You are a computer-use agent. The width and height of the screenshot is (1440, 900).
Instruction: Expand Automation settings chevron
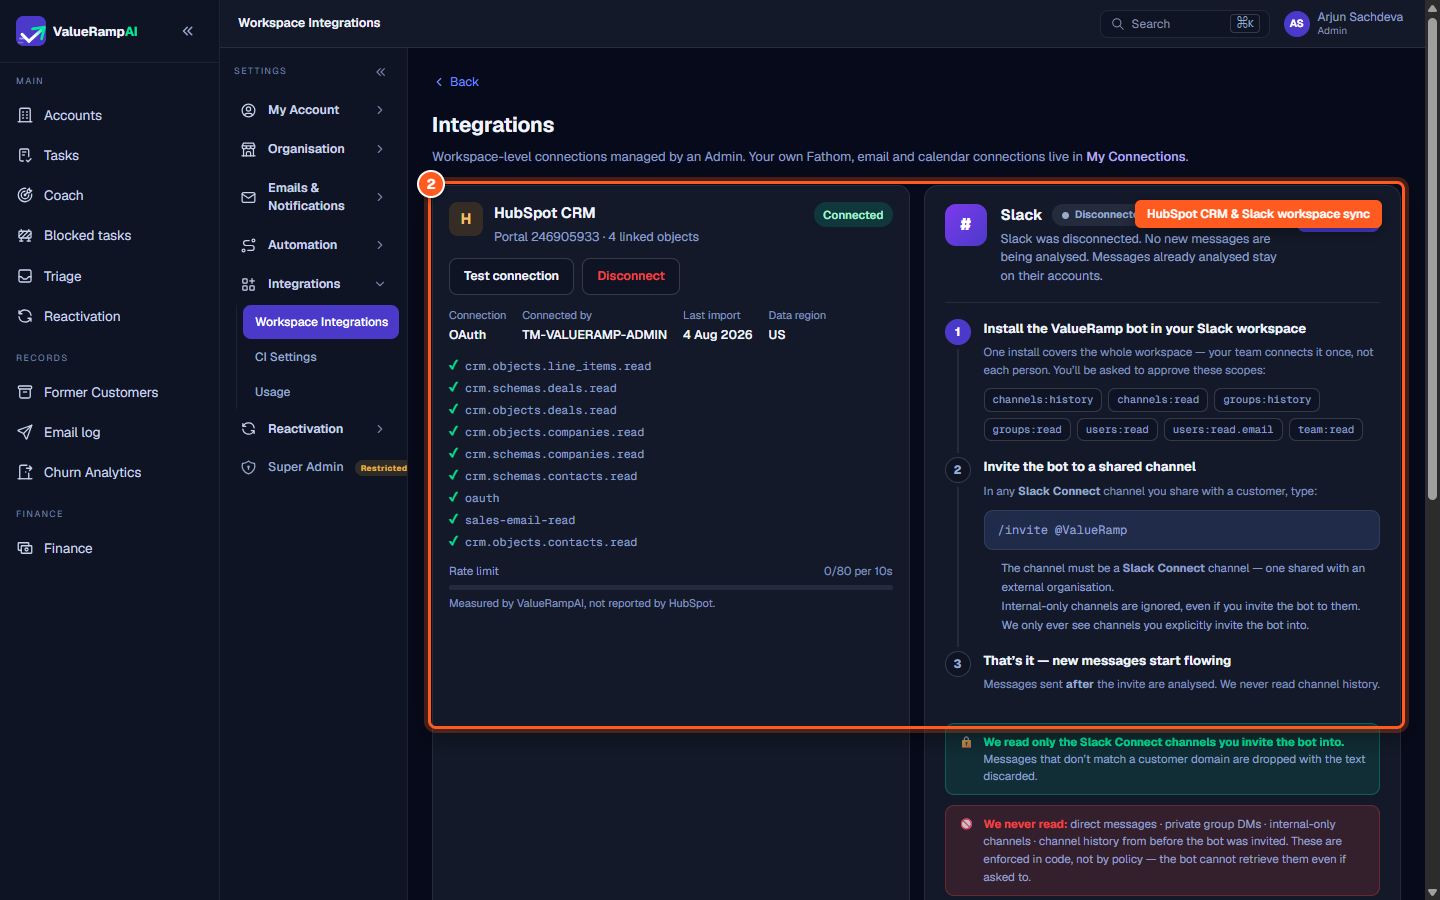pos(380,245)
